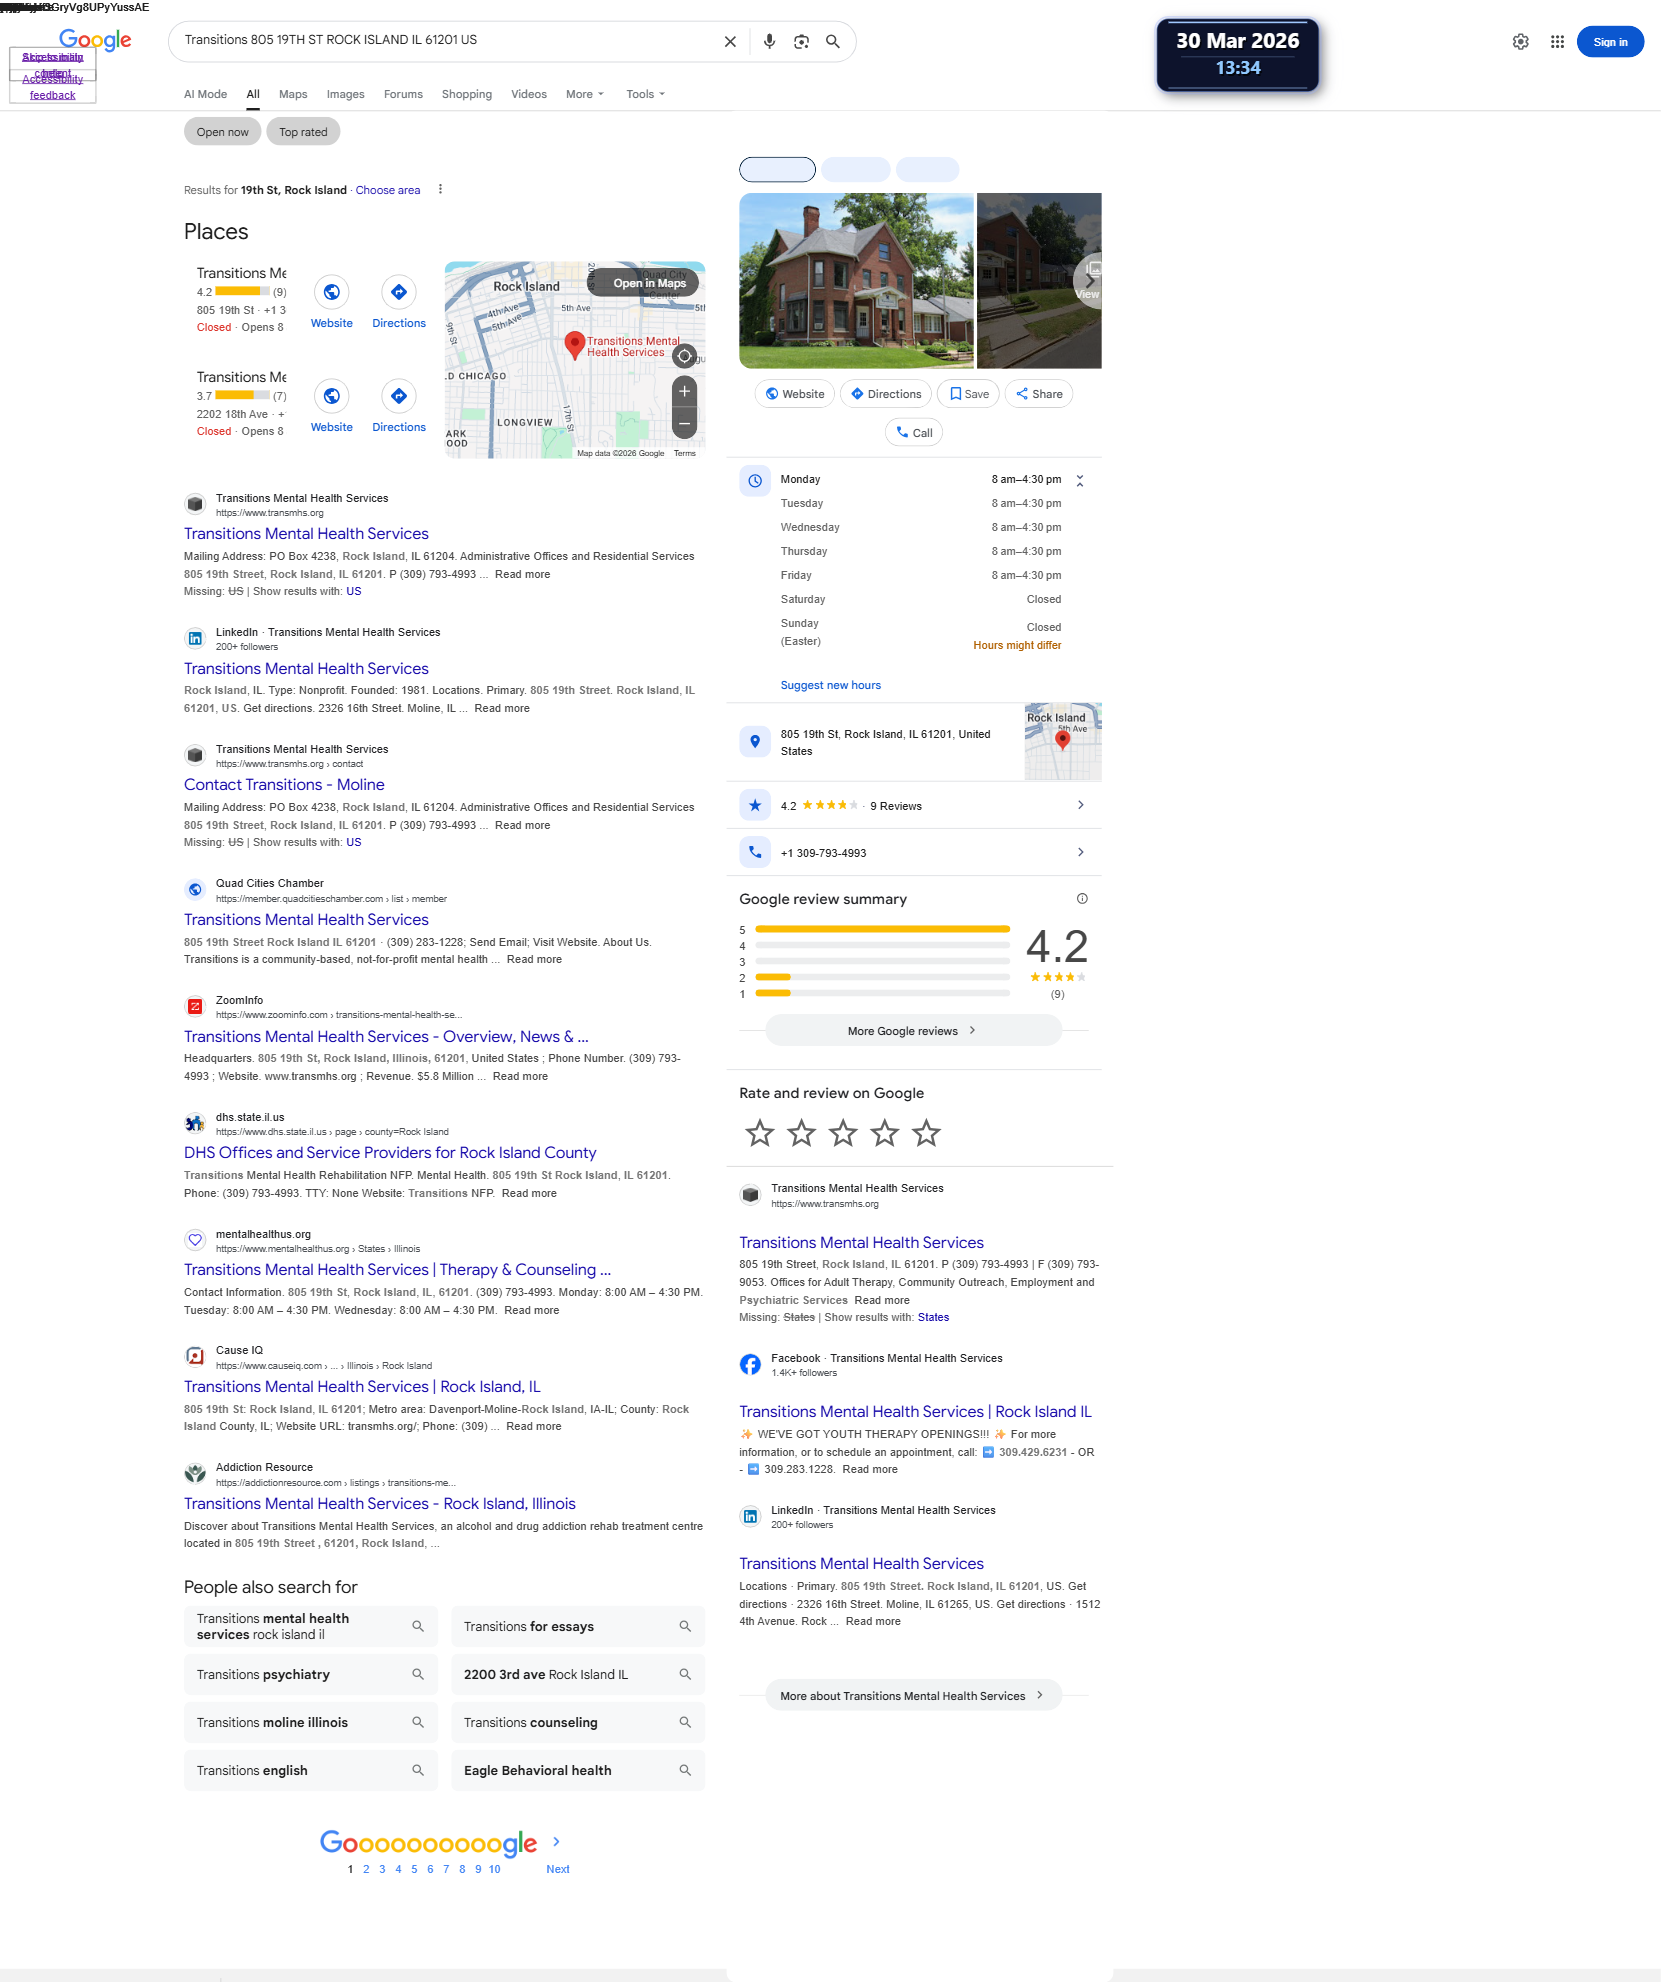Click Website icon for 2202 18th Ave place
This screenshot has width=1672, height=1982.
pos(332,396)
